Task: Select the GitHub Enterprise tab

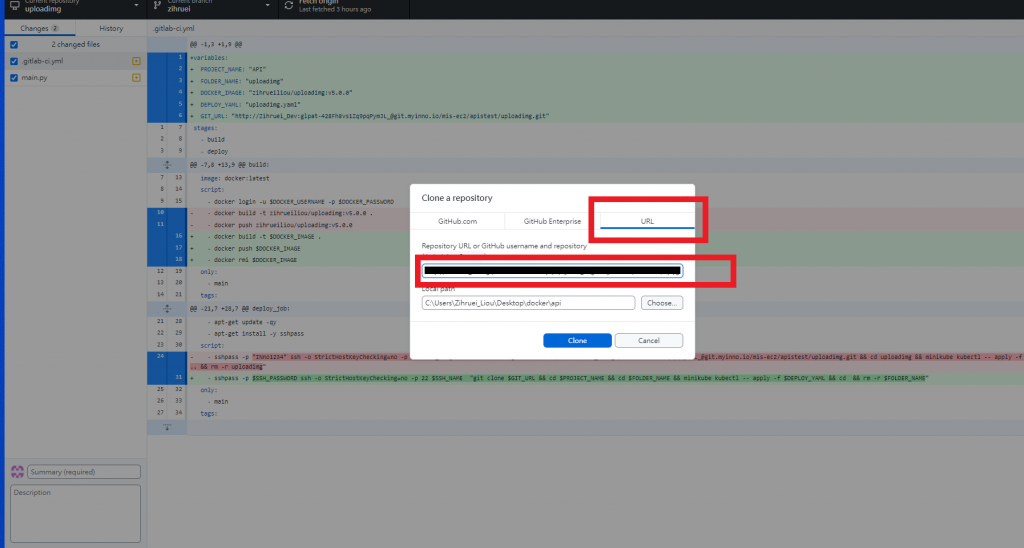Action: tap(552, 221)
